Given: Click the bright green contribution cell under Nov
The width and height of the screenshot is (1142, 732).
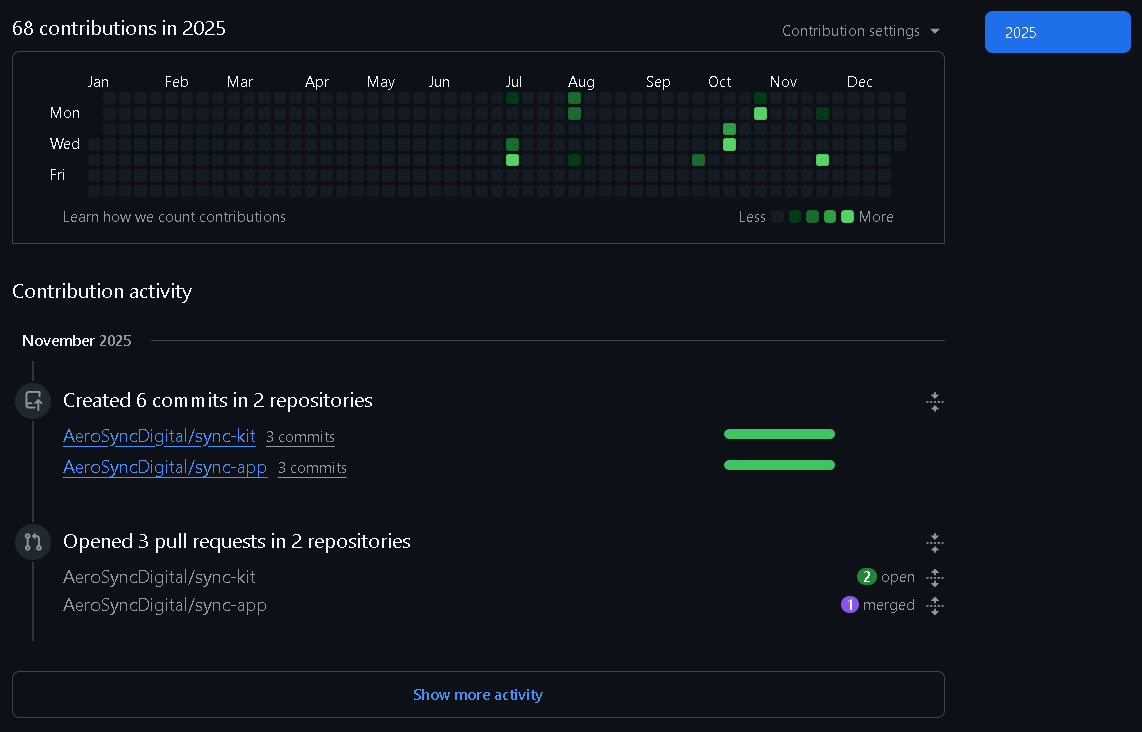Looking at the screenshot, I should pyautogui.click(x=760, y=114).
